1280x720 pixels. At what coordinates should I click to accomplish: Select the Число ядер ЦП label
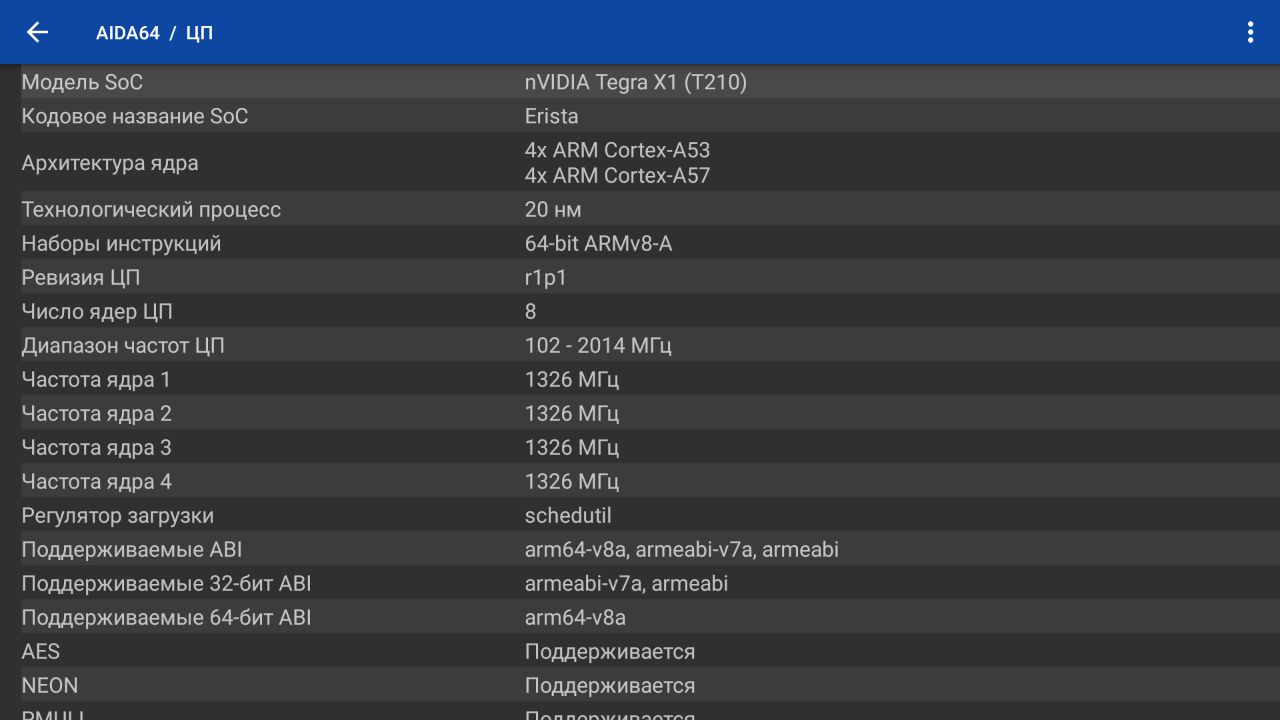point(97,312)
